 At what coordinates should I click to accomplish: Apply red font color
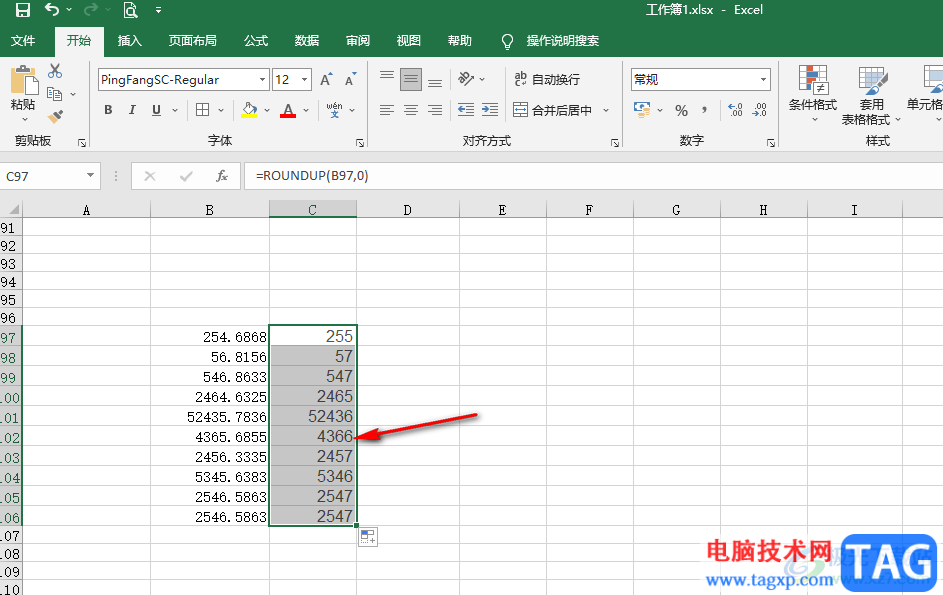288,110
